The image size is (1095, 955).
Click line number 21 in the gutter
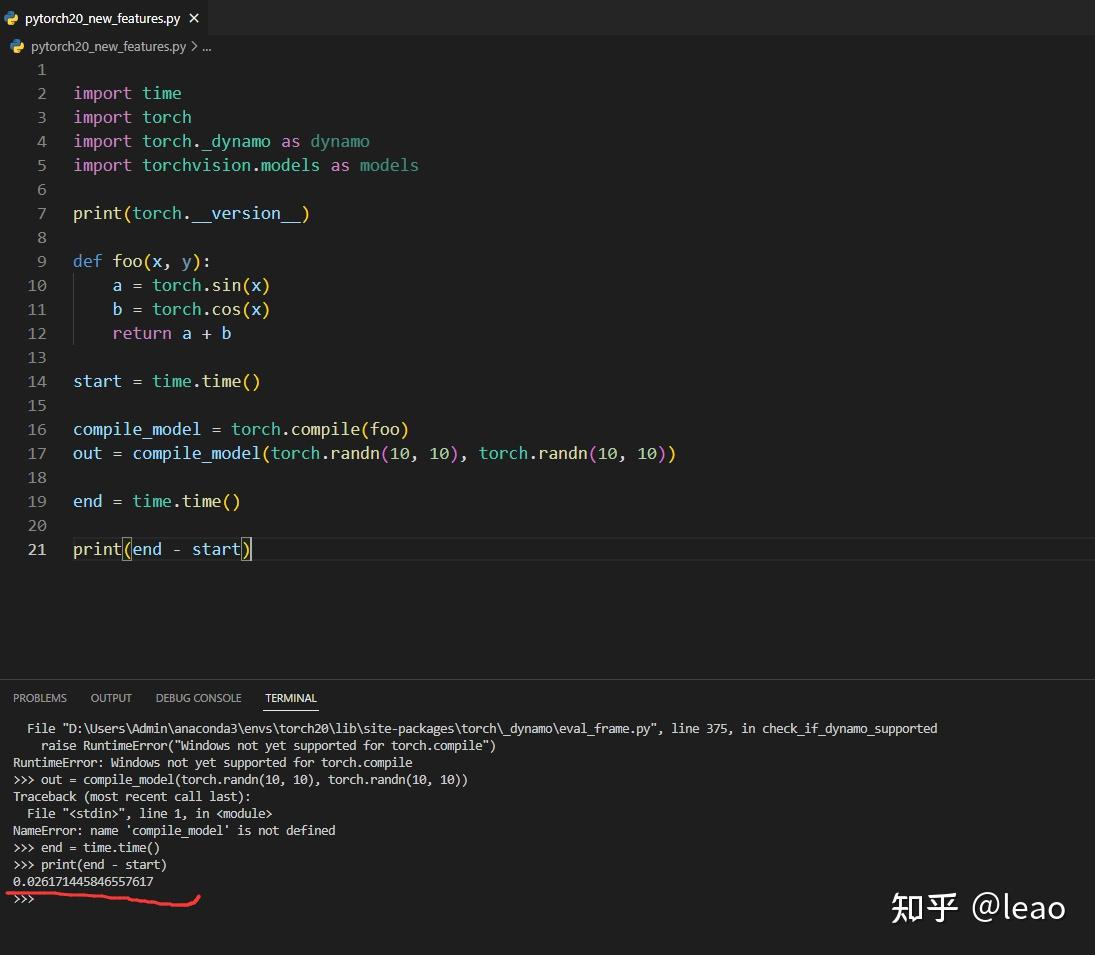click(x=37, y=549)
